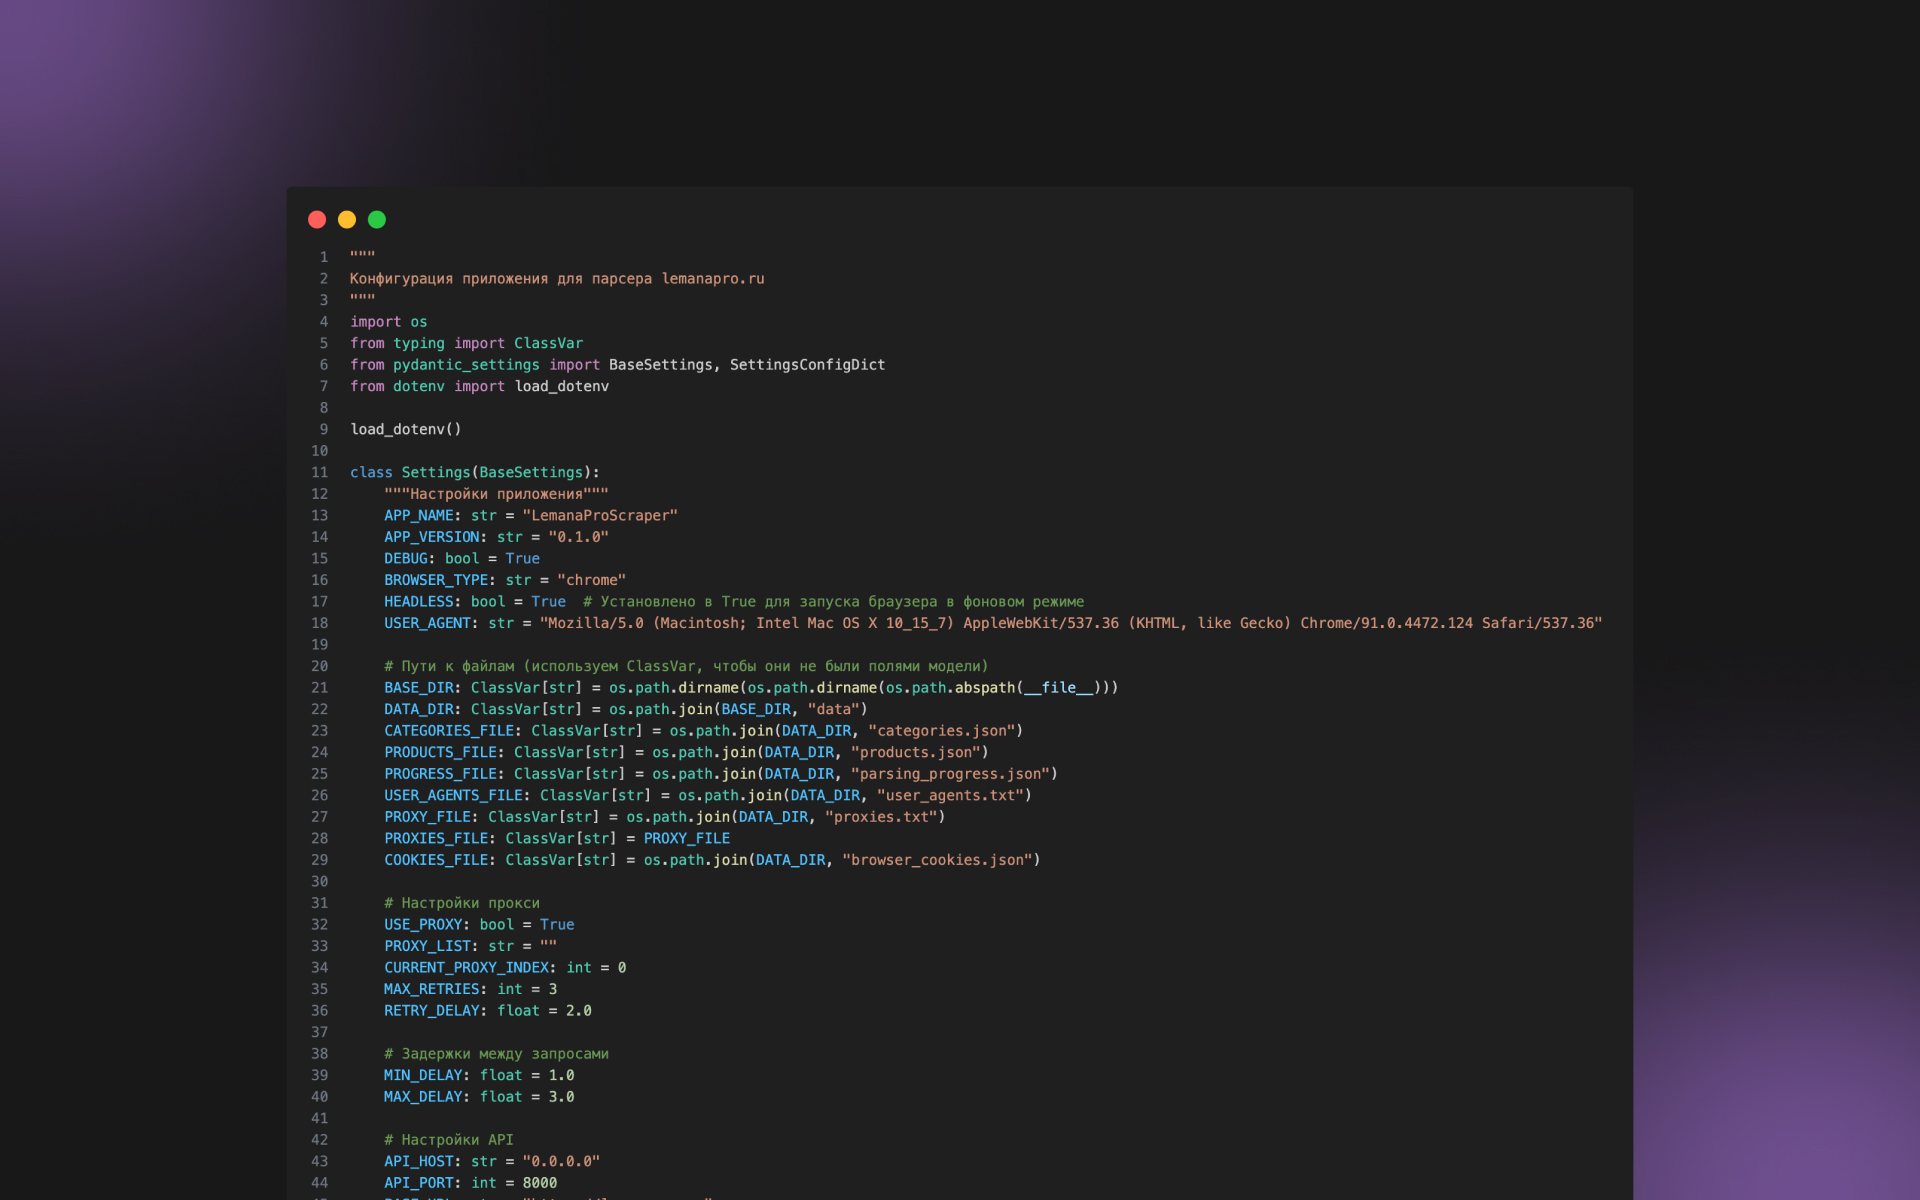Click line number 20 in the gutter
The image size is (1920, 1200).
point(319,665)
